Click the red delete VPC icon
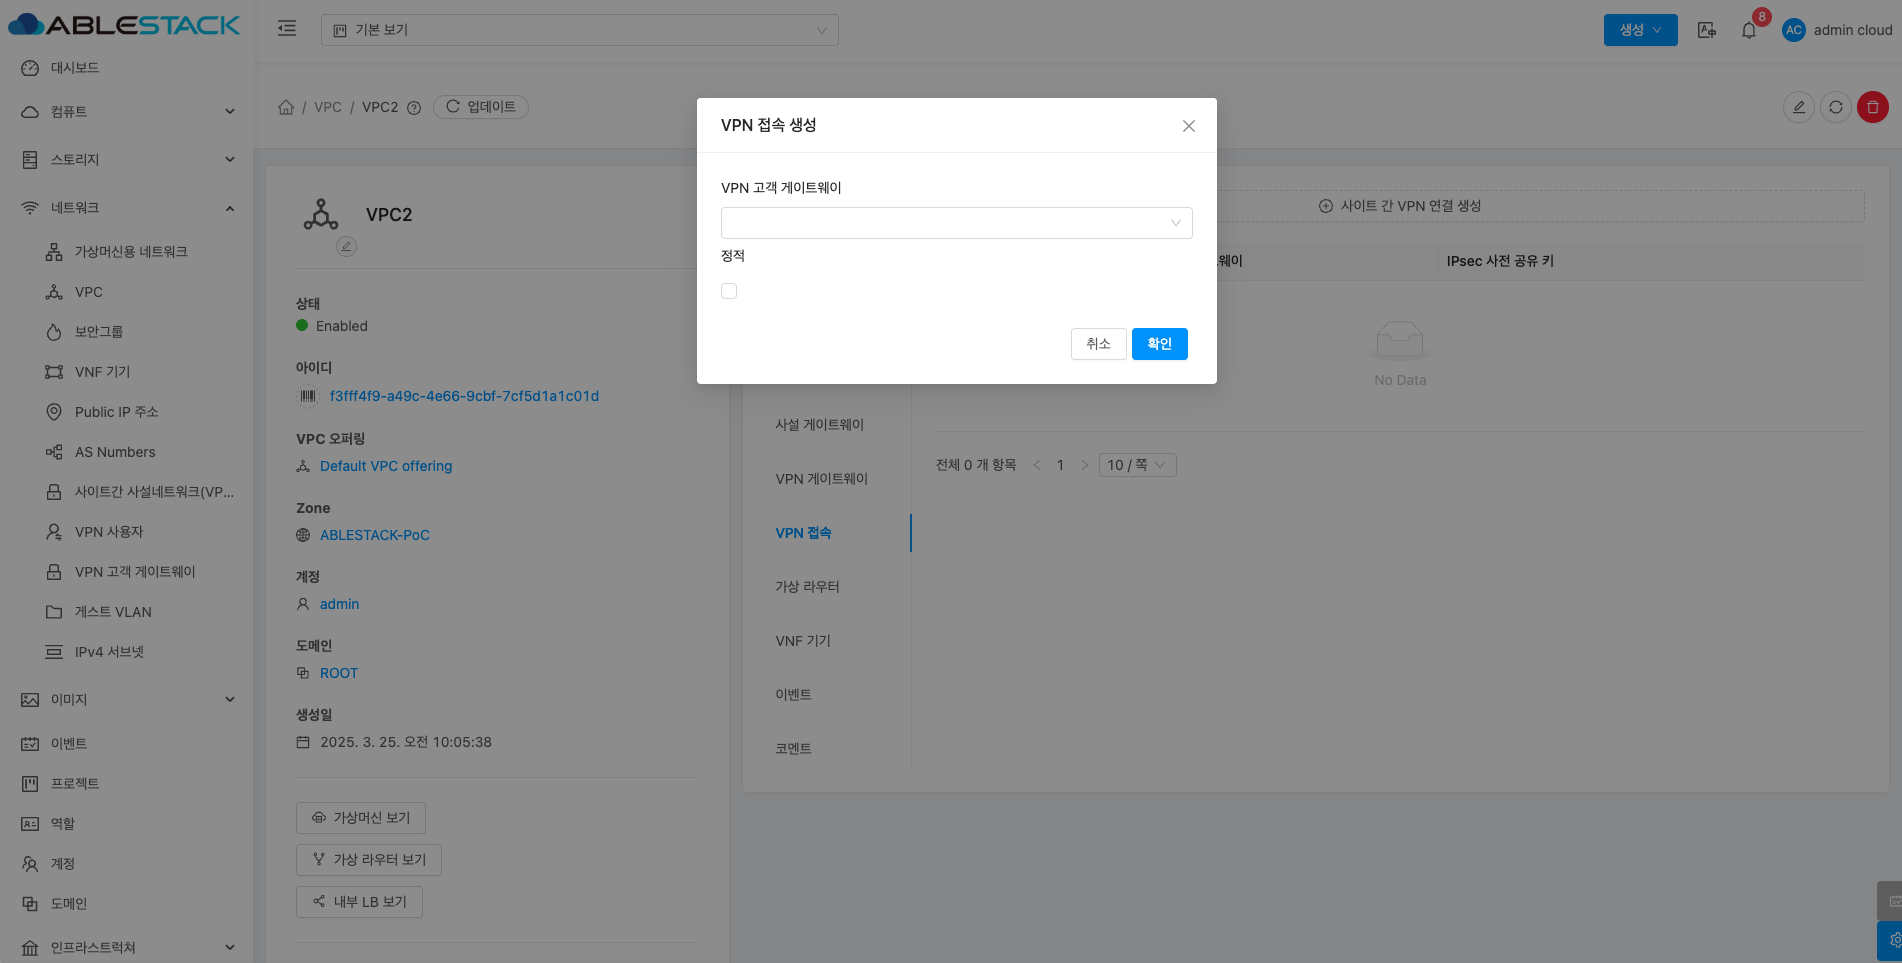This screenshot has width=1902, height=963. tap(1872, 107)
